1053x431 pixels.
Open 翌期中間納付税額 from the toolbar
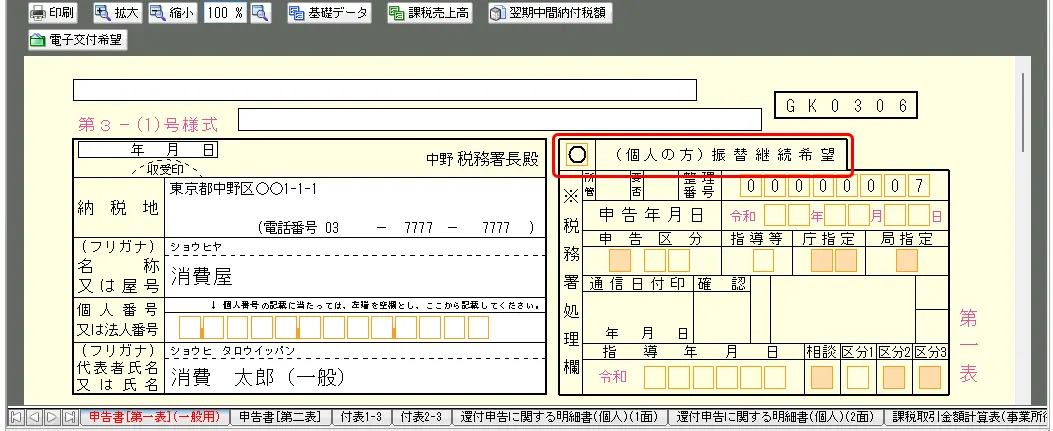point(550,14)
